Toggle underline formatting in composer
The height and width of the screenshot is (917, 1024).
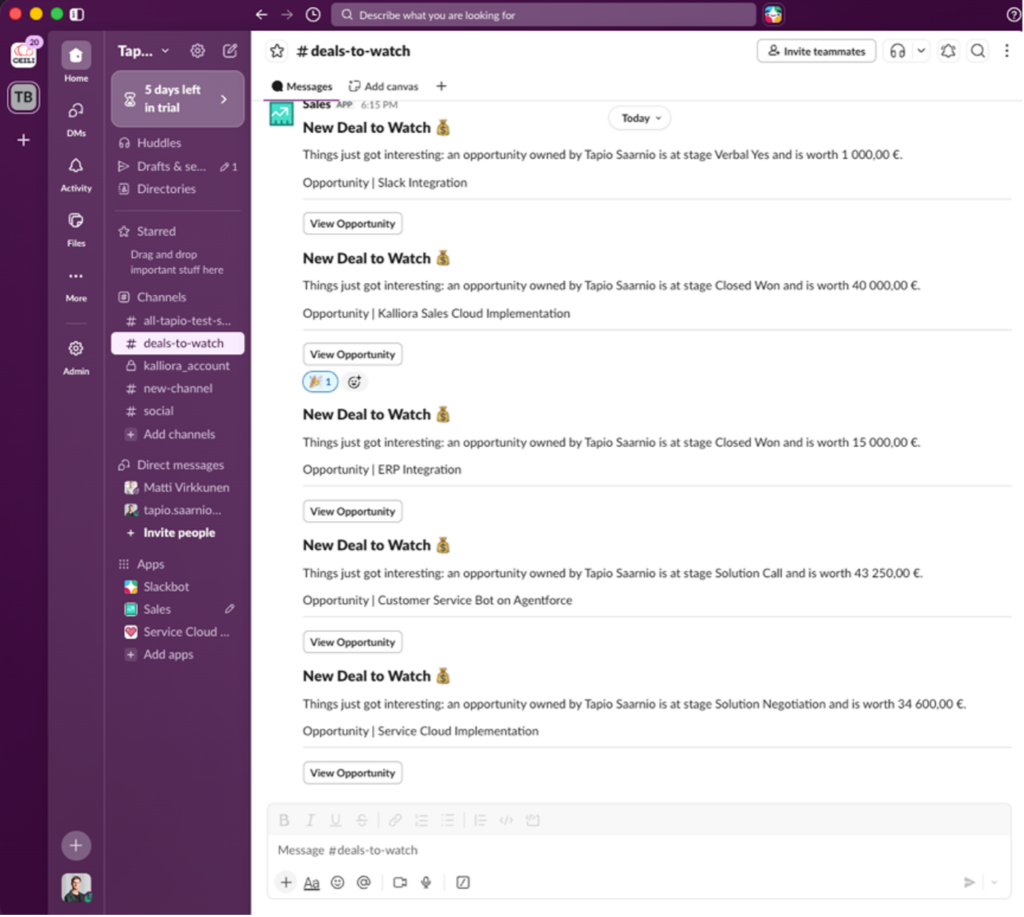pos(336,820)
